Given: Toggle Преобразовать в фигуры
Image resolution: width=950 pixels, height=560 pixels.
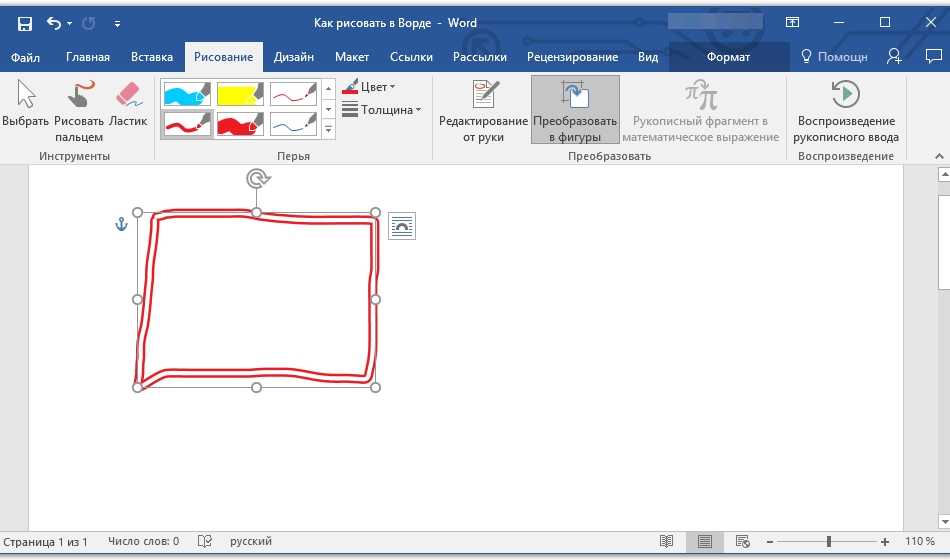Looking at the screenshot, I should [x=575, y=110].
